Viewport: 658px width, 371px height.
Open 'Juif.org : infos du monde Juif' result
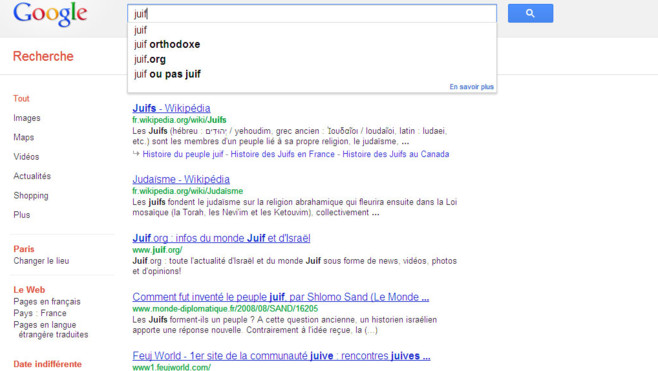pyautogui.click(x=221, y=238)
